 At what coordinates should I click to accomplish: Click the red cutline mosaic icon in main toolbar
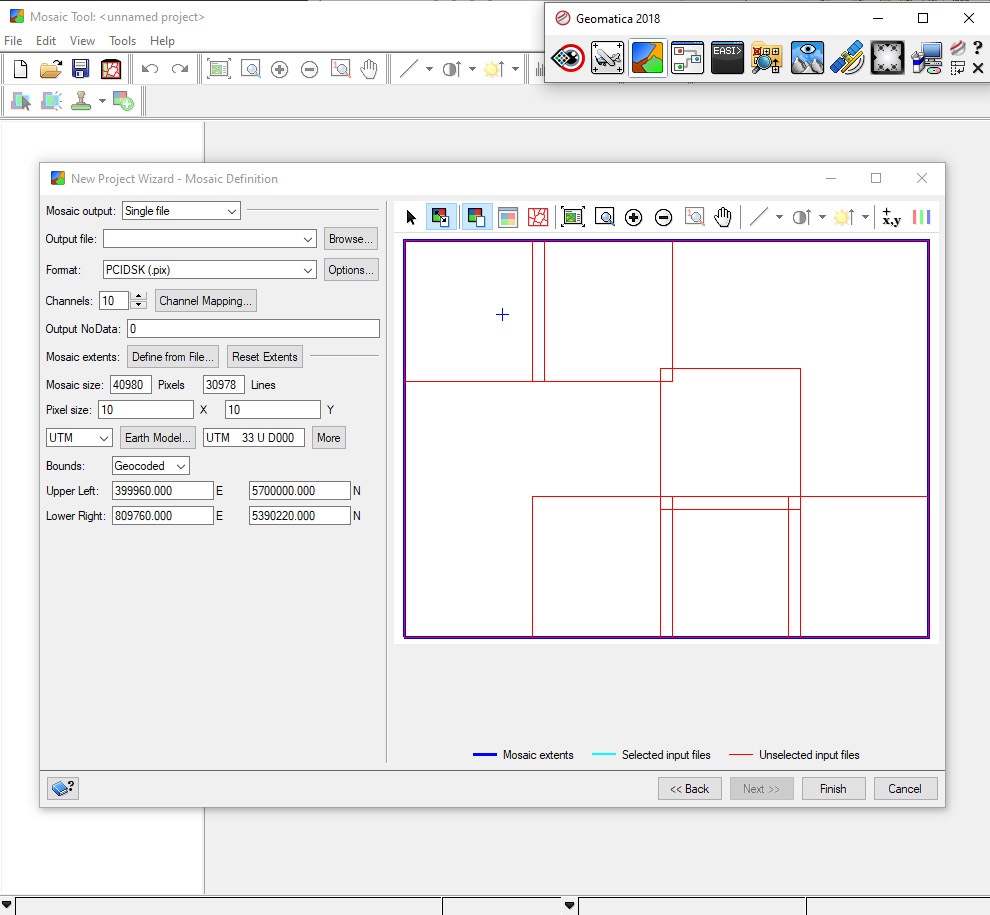(x=110, y=69)
